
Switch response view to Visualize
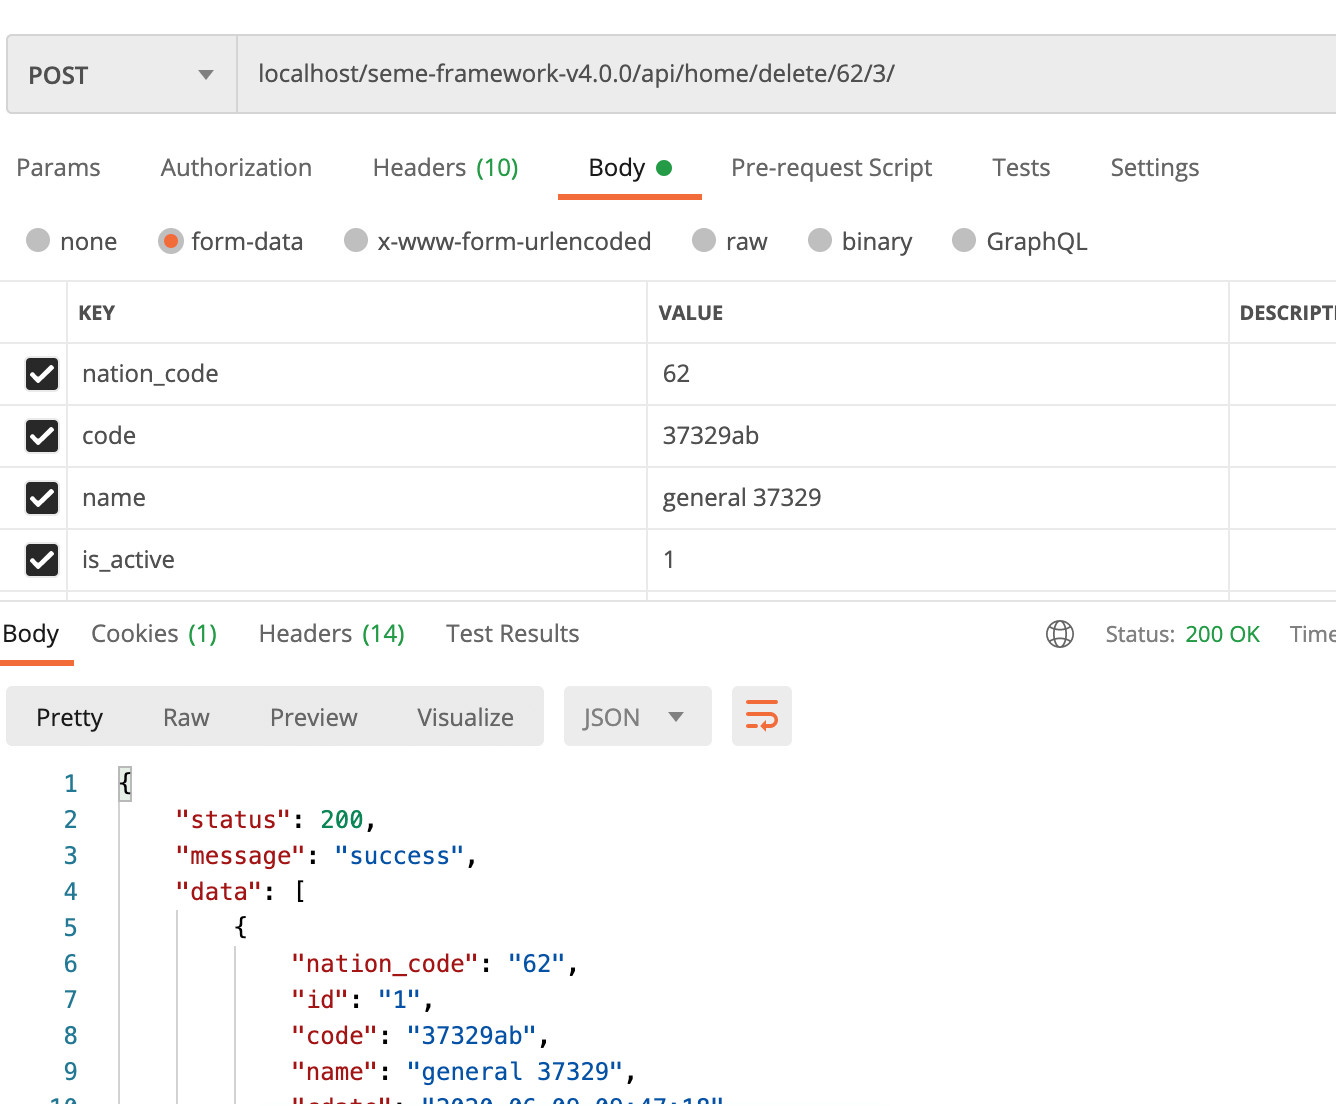point(465,717)
